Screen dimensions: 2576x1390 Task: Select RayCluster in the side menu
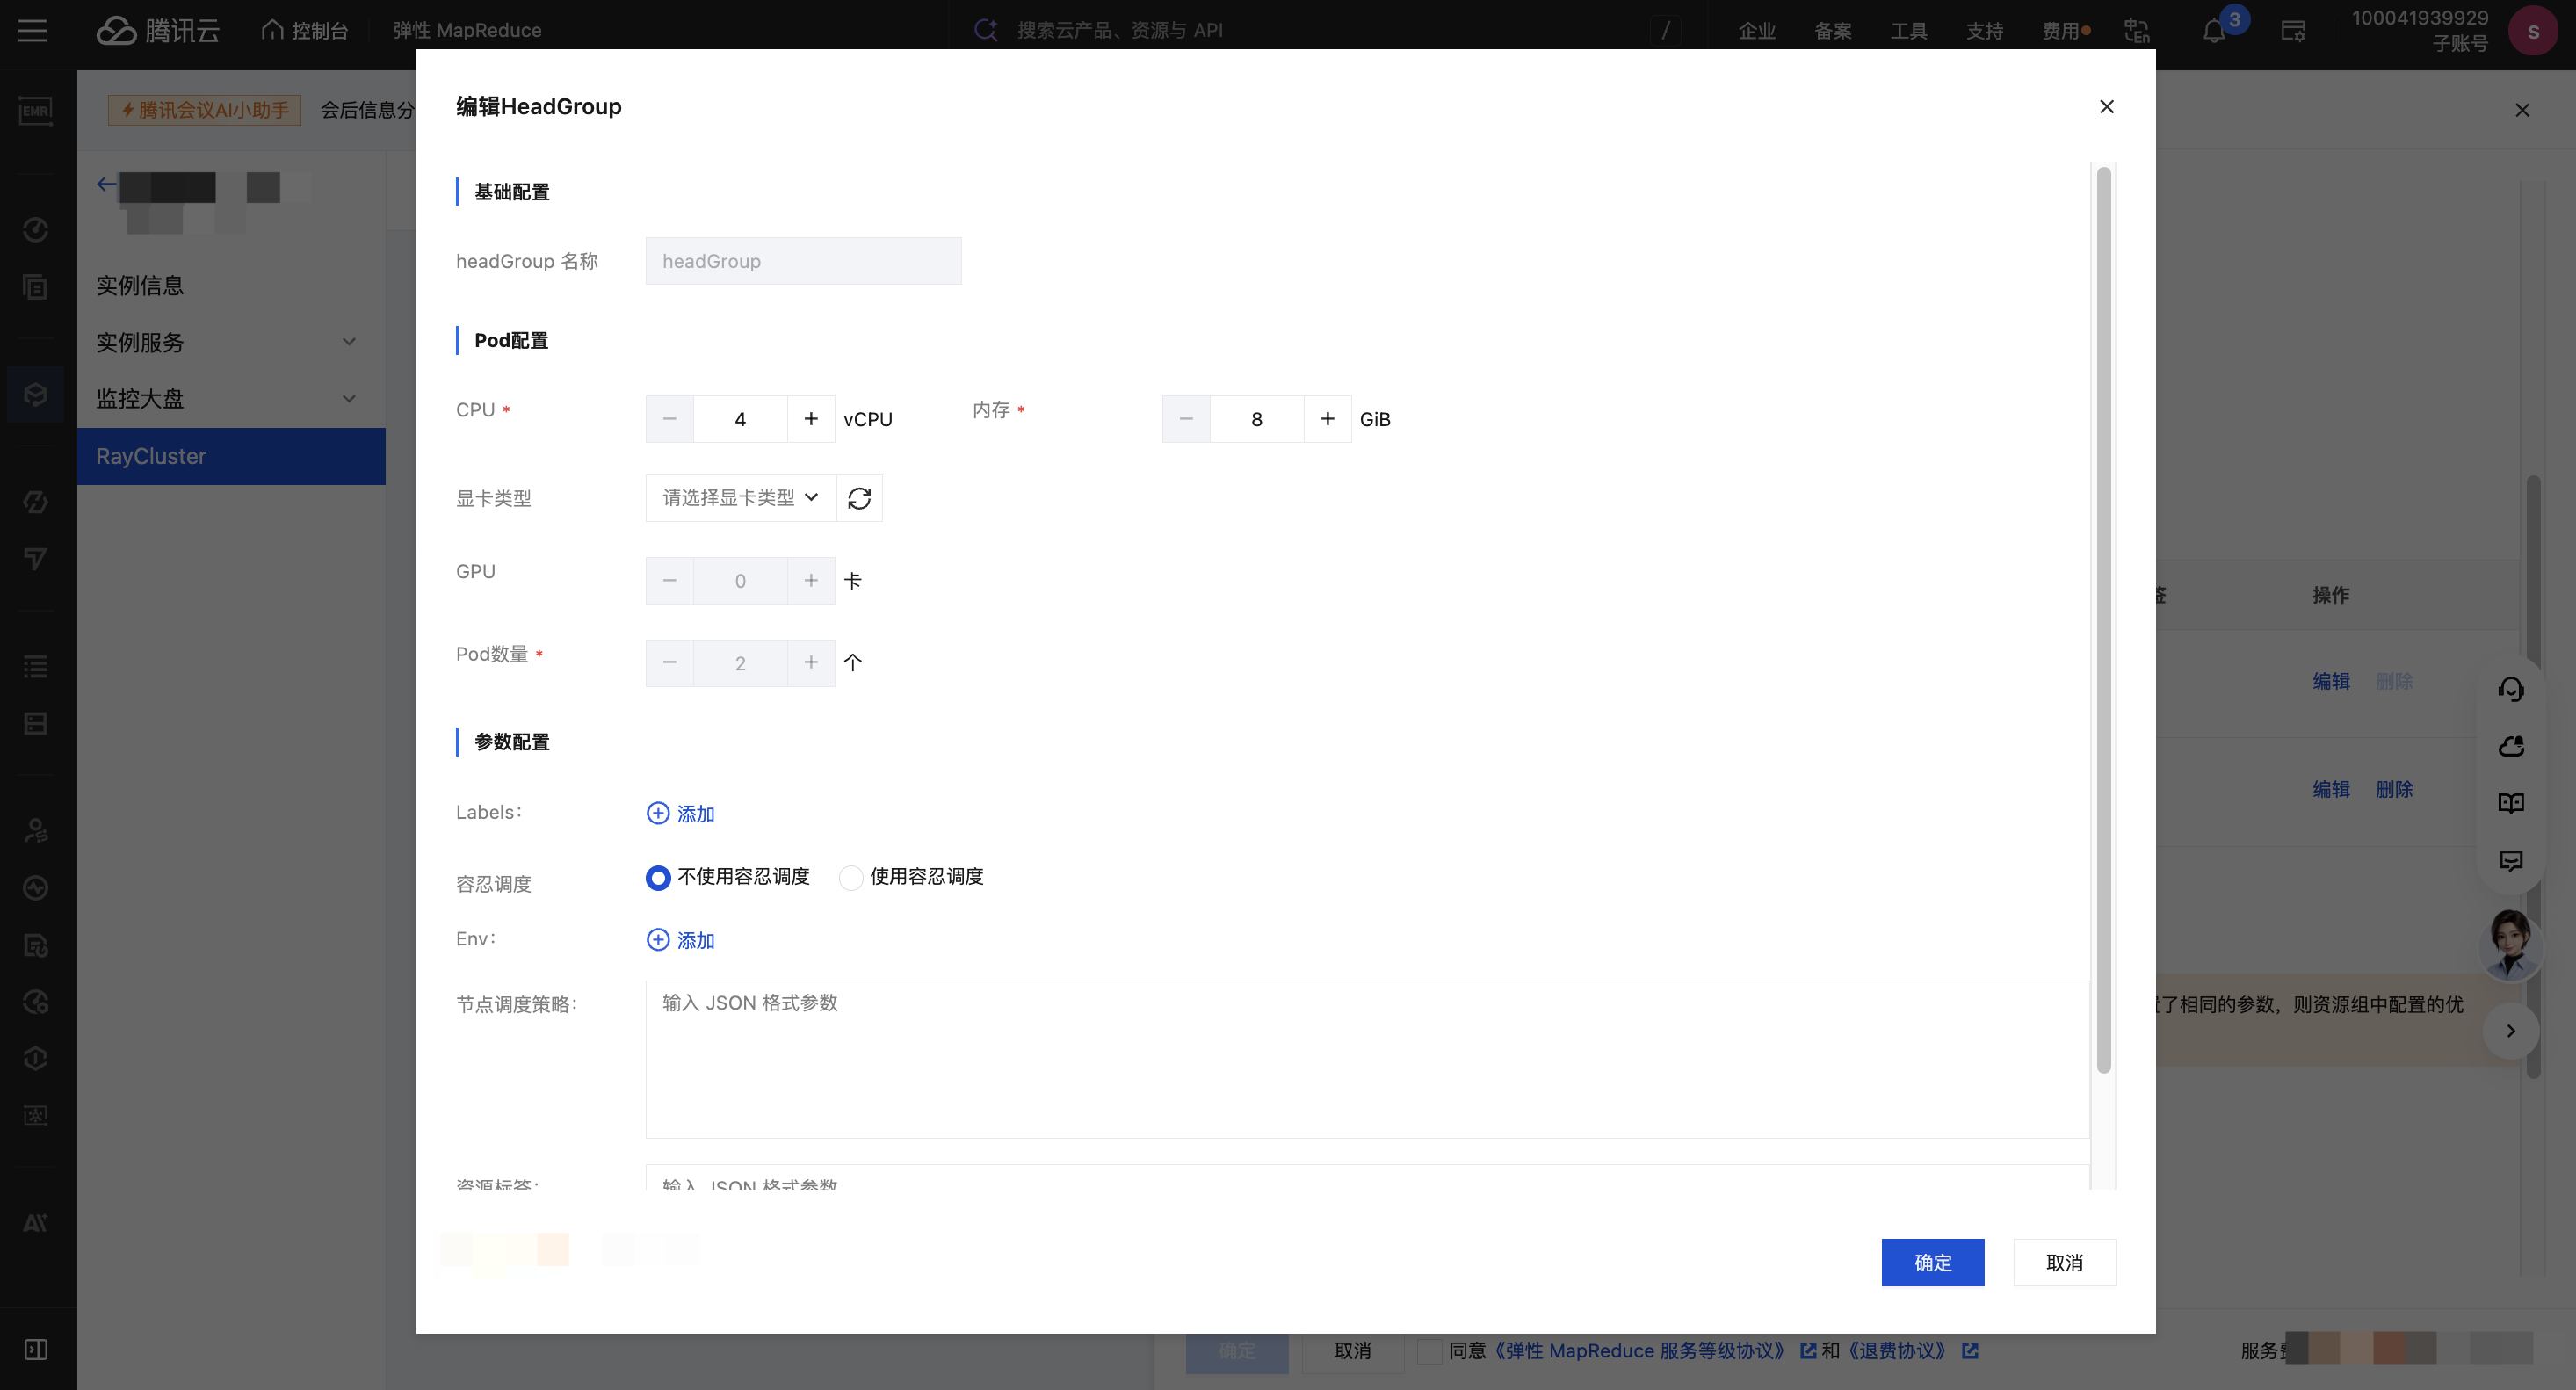pyautogui.click(x=231, y=456)
